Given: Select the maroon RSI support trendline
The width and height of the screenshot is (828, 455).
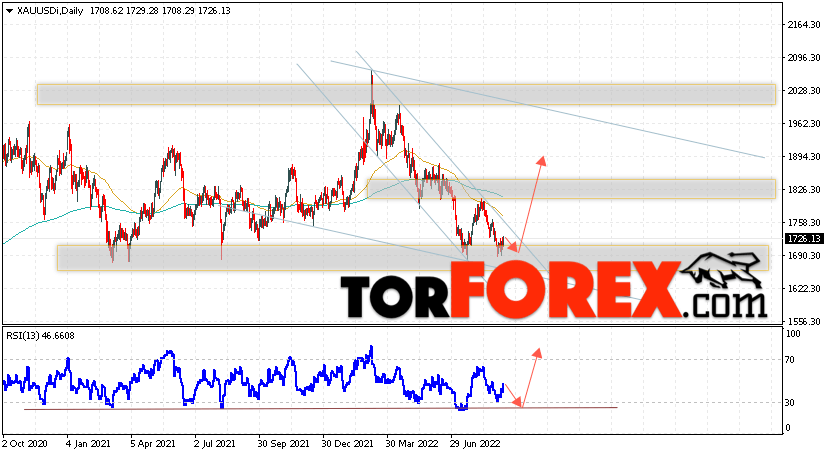Looking at the screenshot, I should click(321, 408).
